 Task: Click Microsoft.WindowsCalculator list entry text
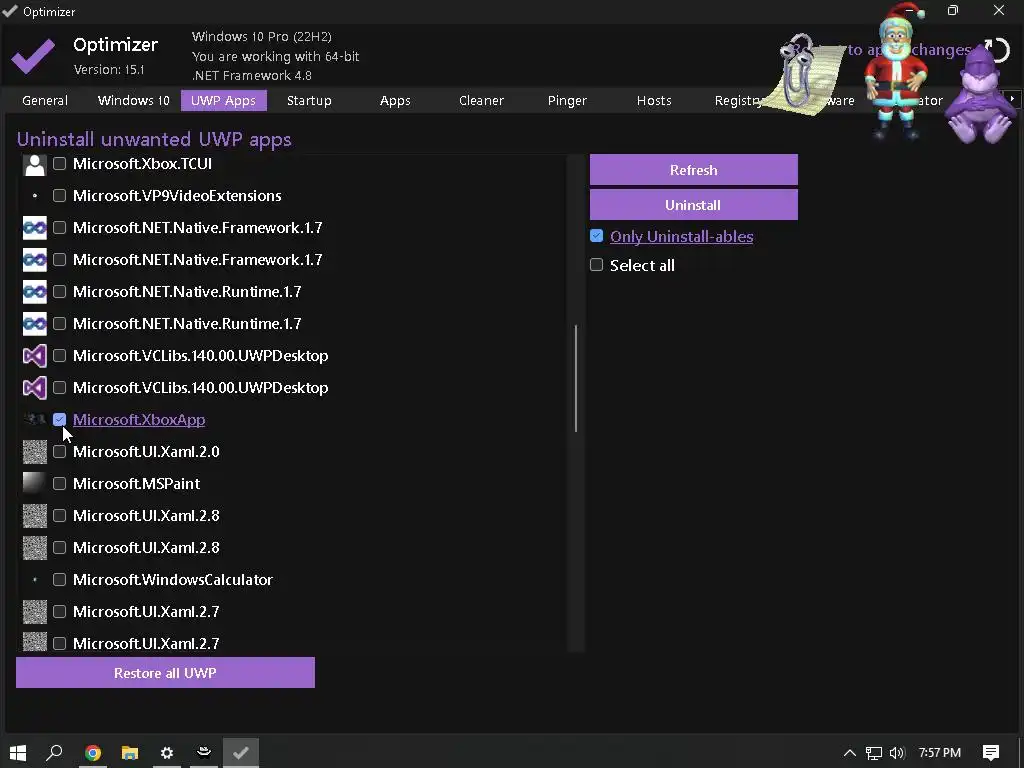tap(173, 580)
